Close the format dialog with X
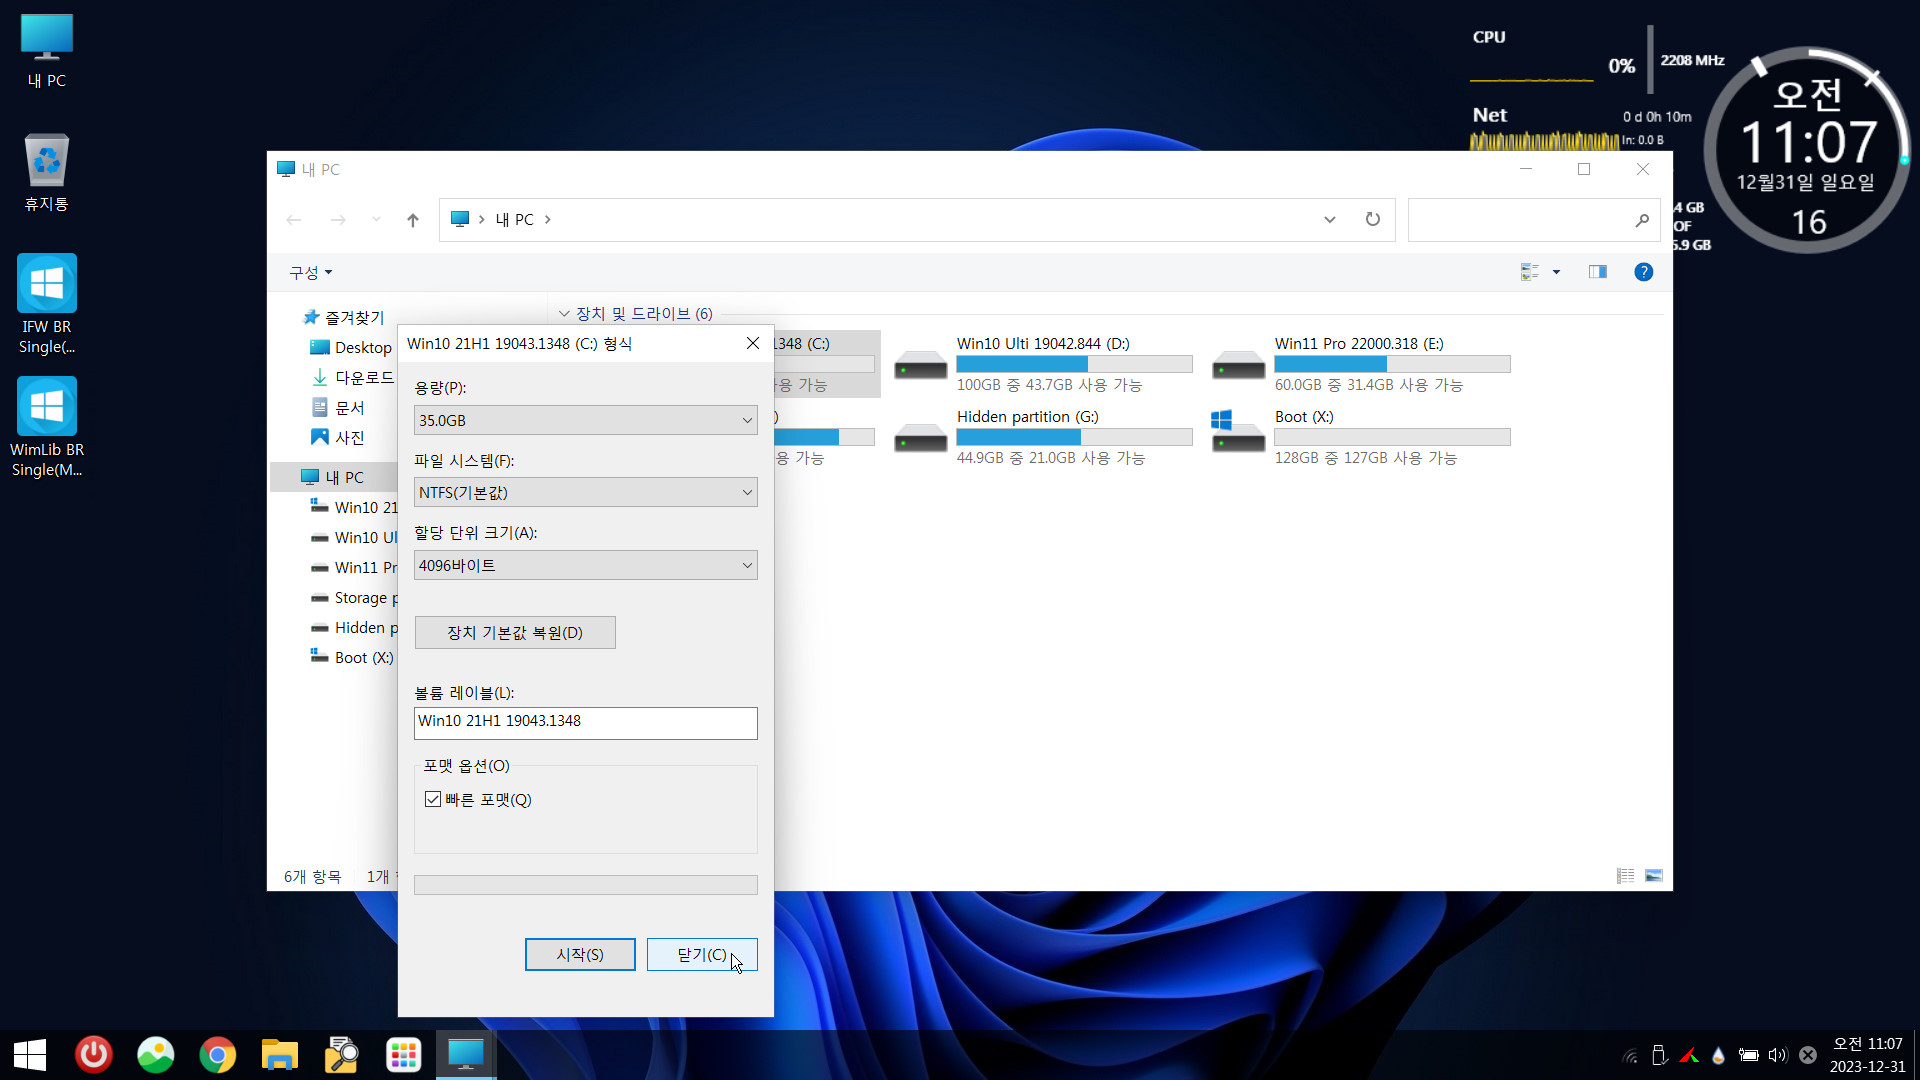 (x=753, y=343)
